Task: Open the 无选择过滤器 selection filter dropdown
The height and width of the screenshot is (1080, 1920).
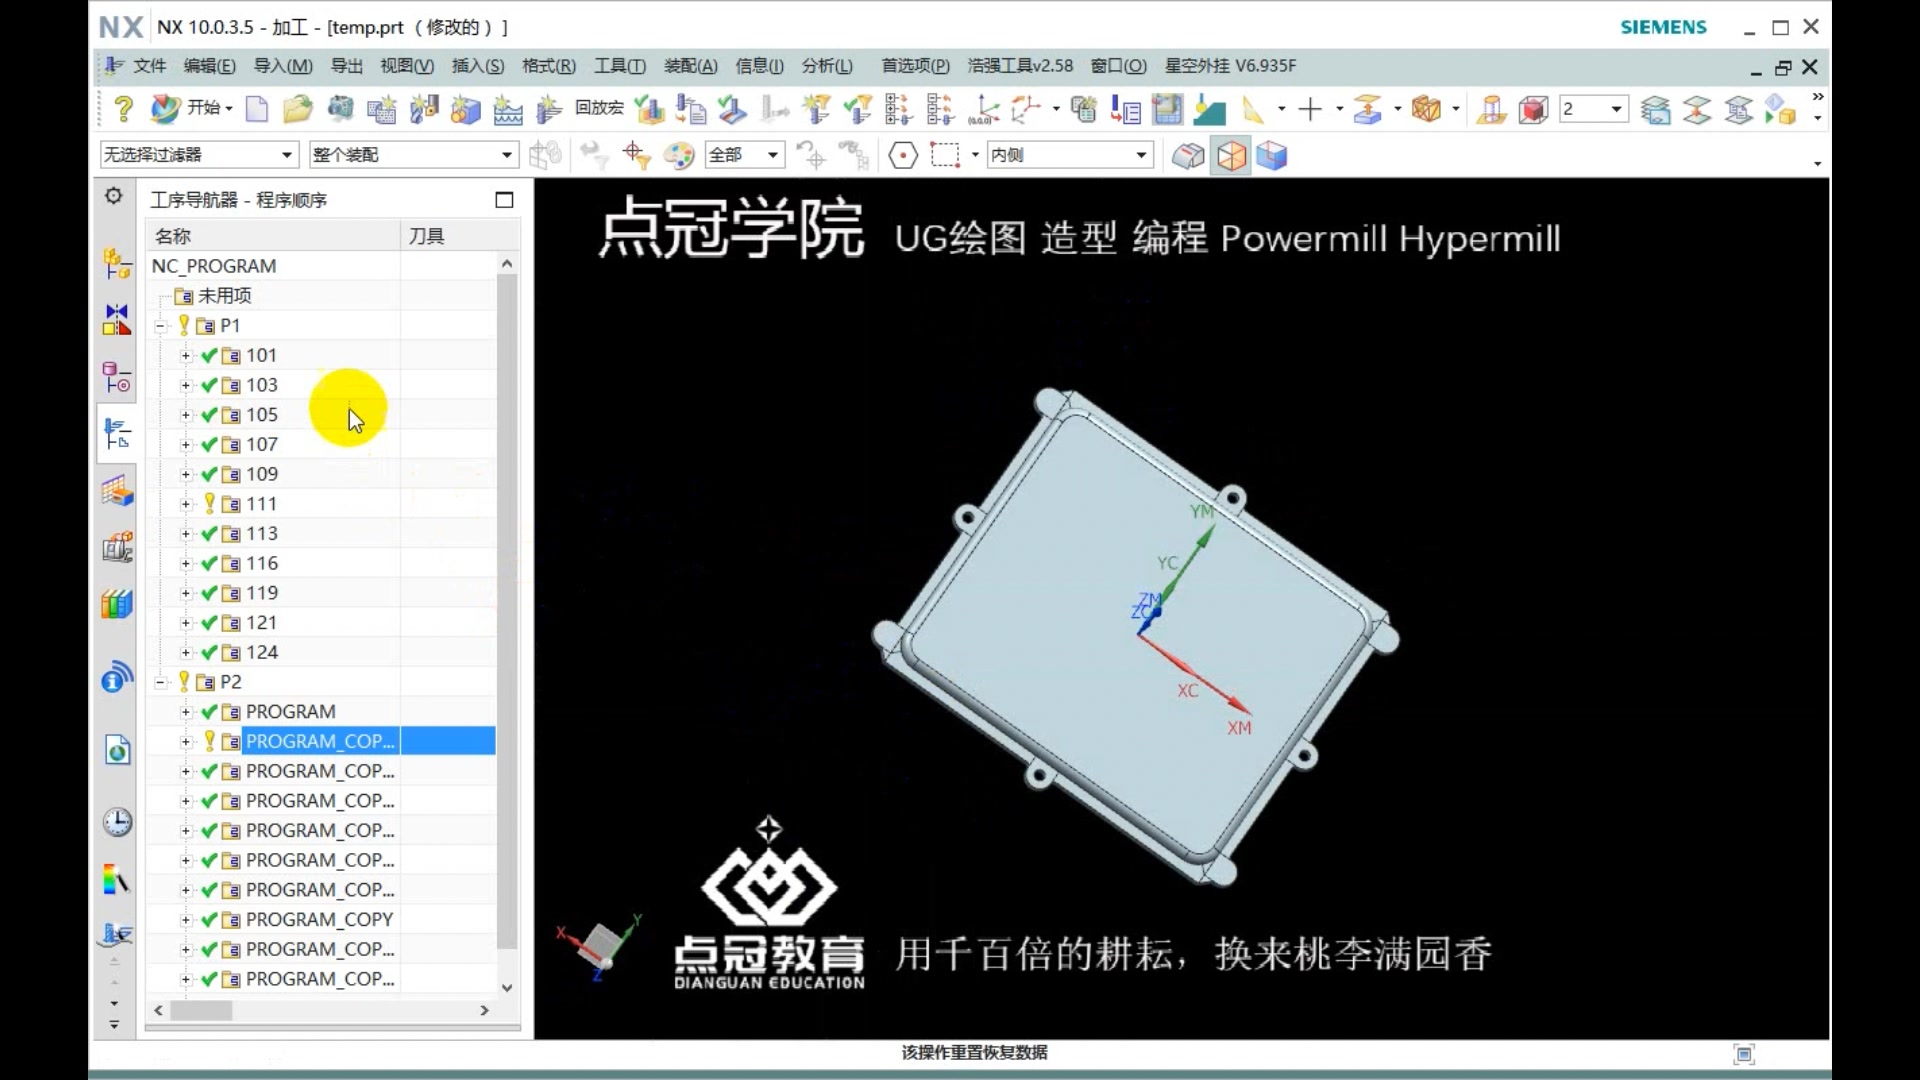Action: [x=286, y=155]
